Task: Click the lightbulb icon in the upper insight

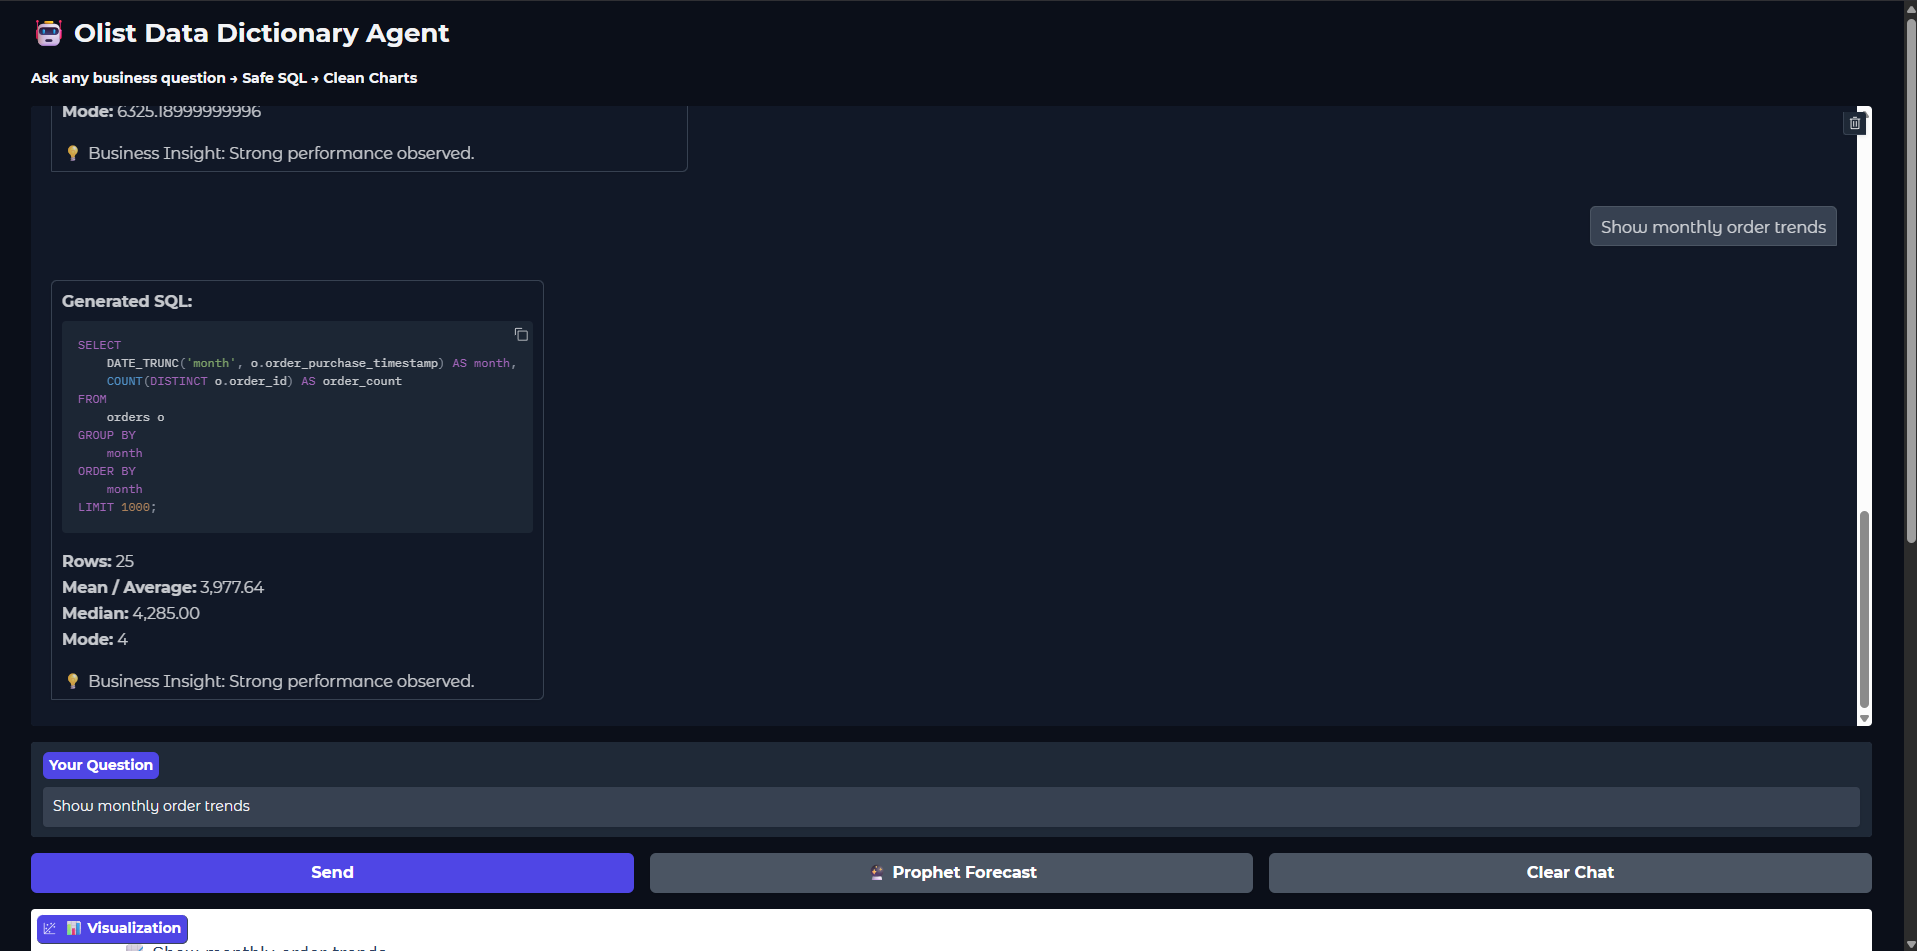Action: pyautogui.click(x=73, y=153)
